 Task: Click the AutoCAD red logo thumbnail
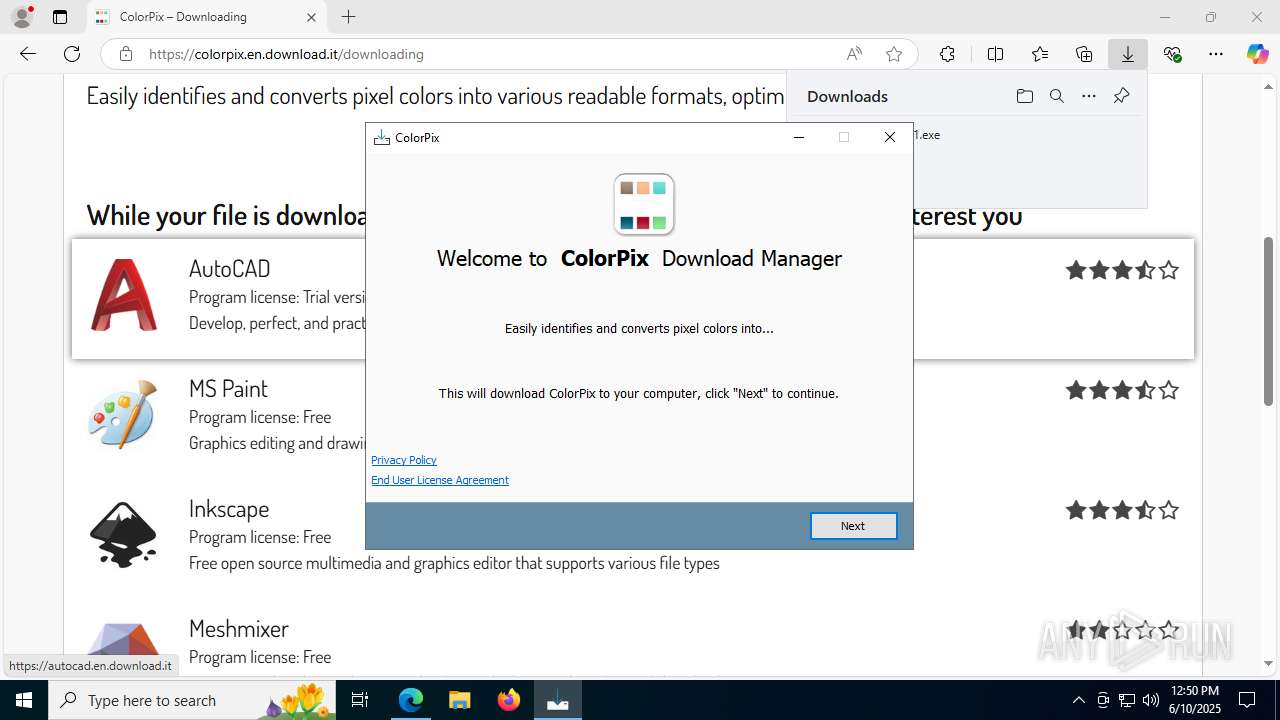tap(124, 295)
